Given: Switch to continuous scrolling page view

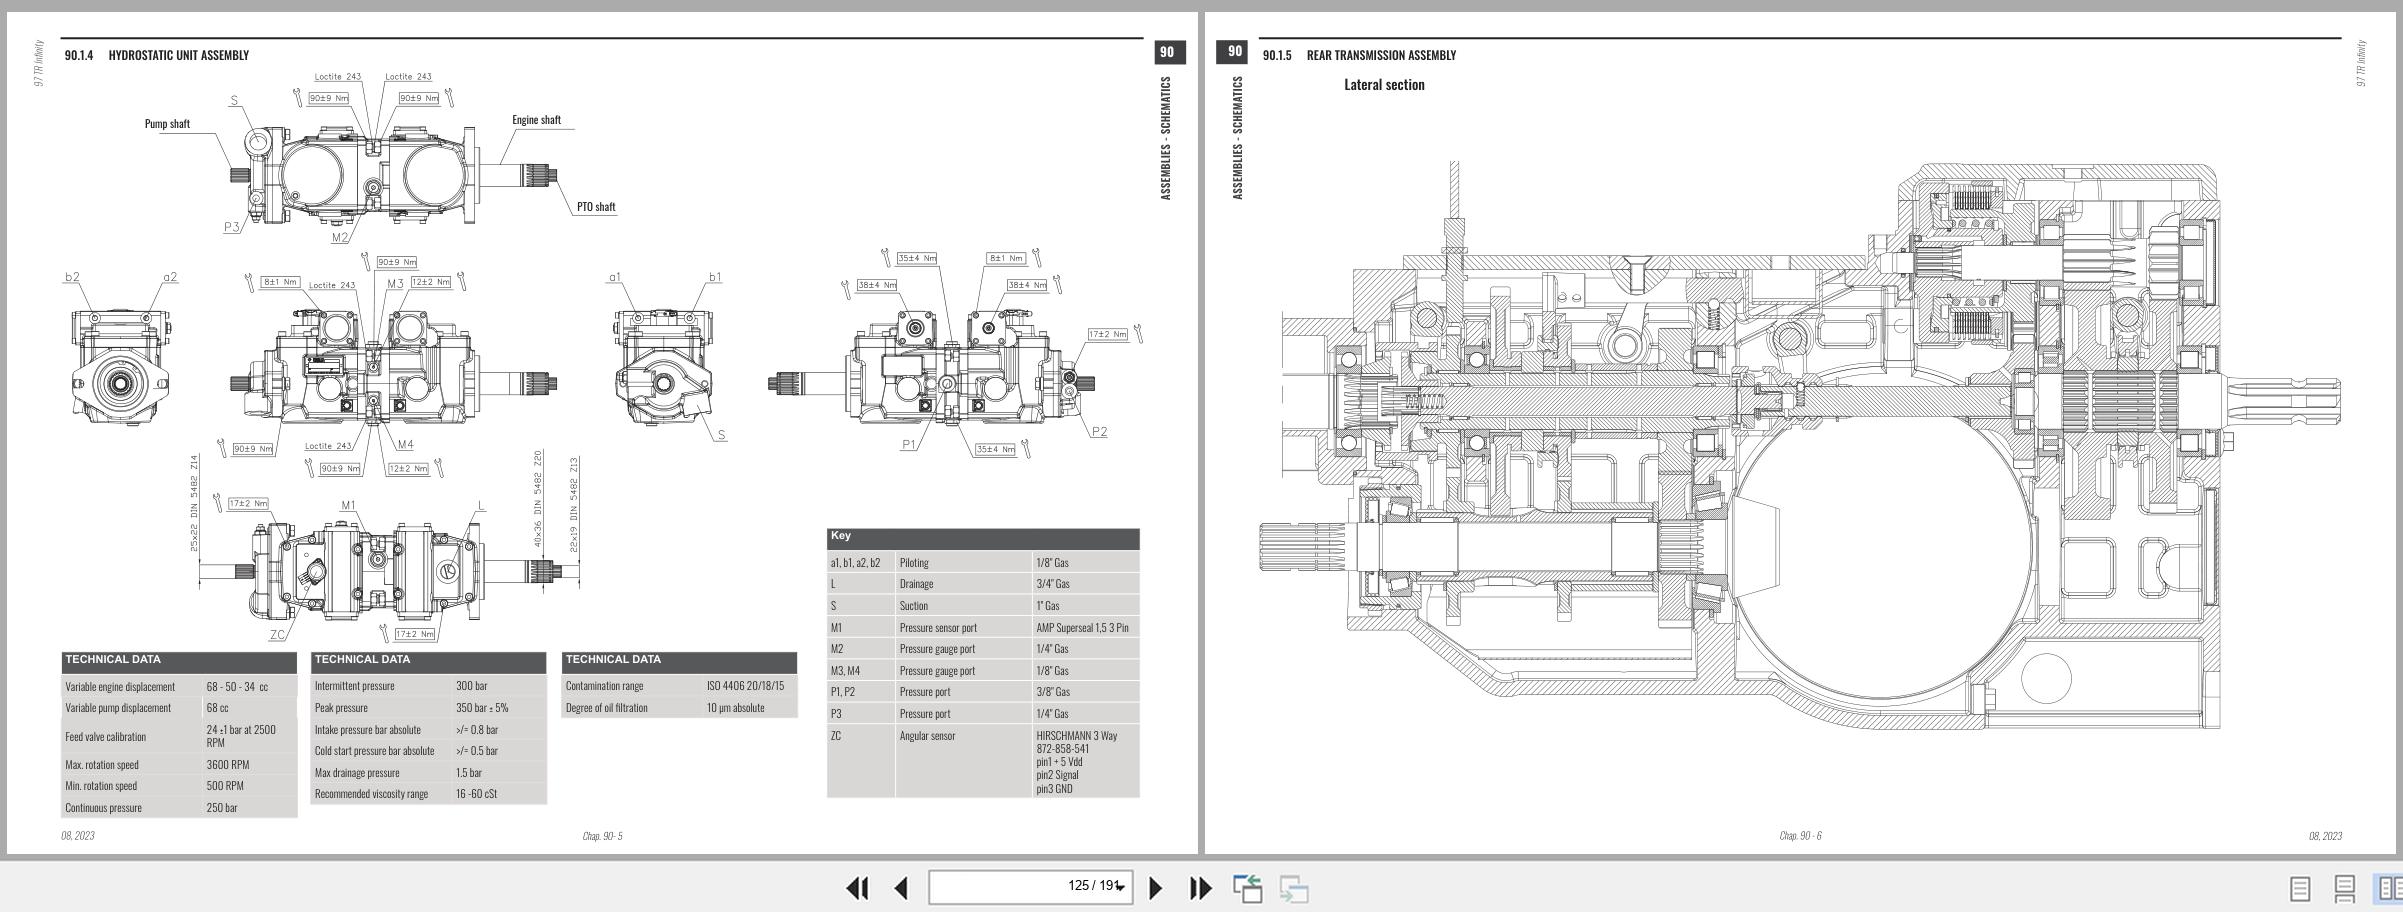Looking at the screenshot, I should 2344,888.
